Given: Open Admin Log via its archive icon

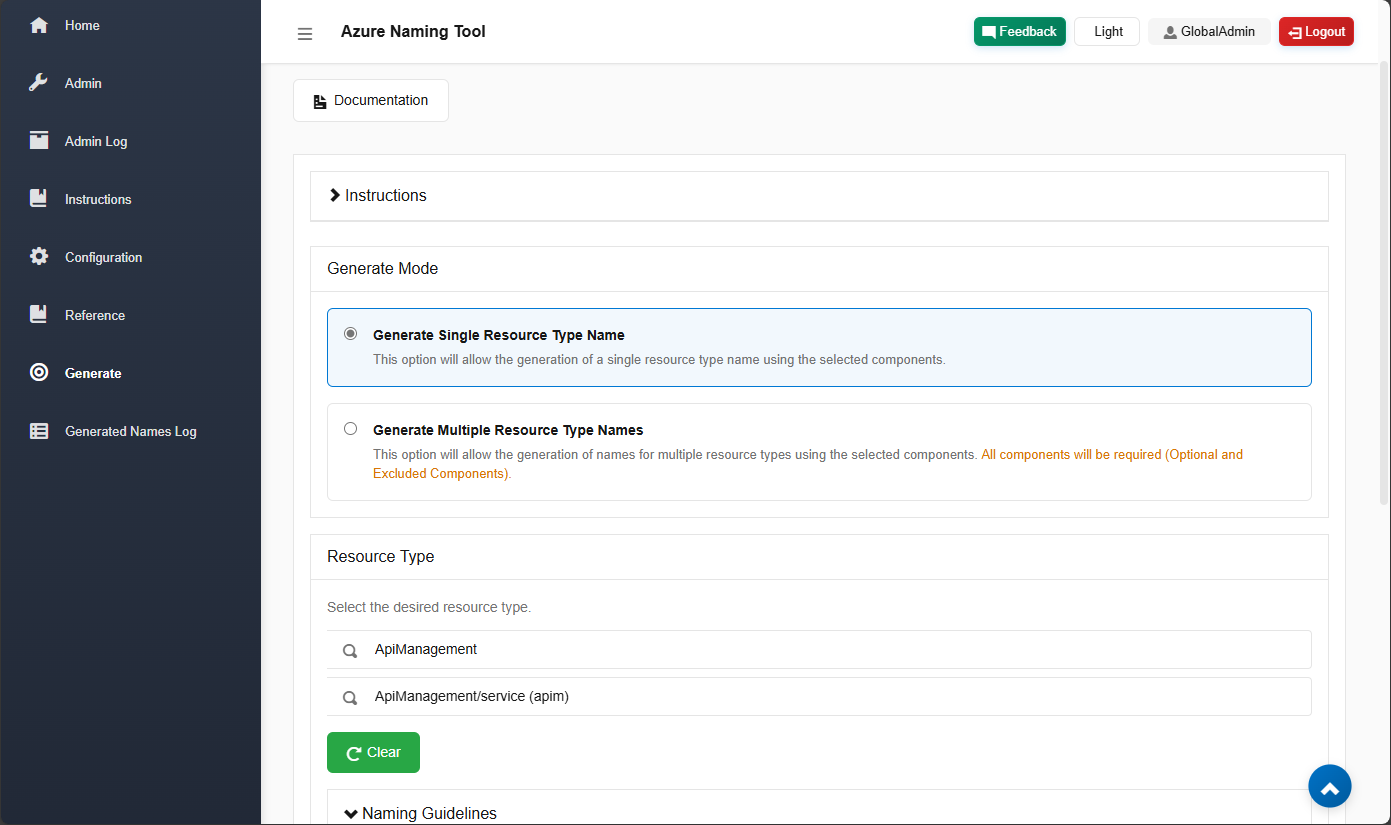Looking at the screenshot, I should click(x=39, y=141).
